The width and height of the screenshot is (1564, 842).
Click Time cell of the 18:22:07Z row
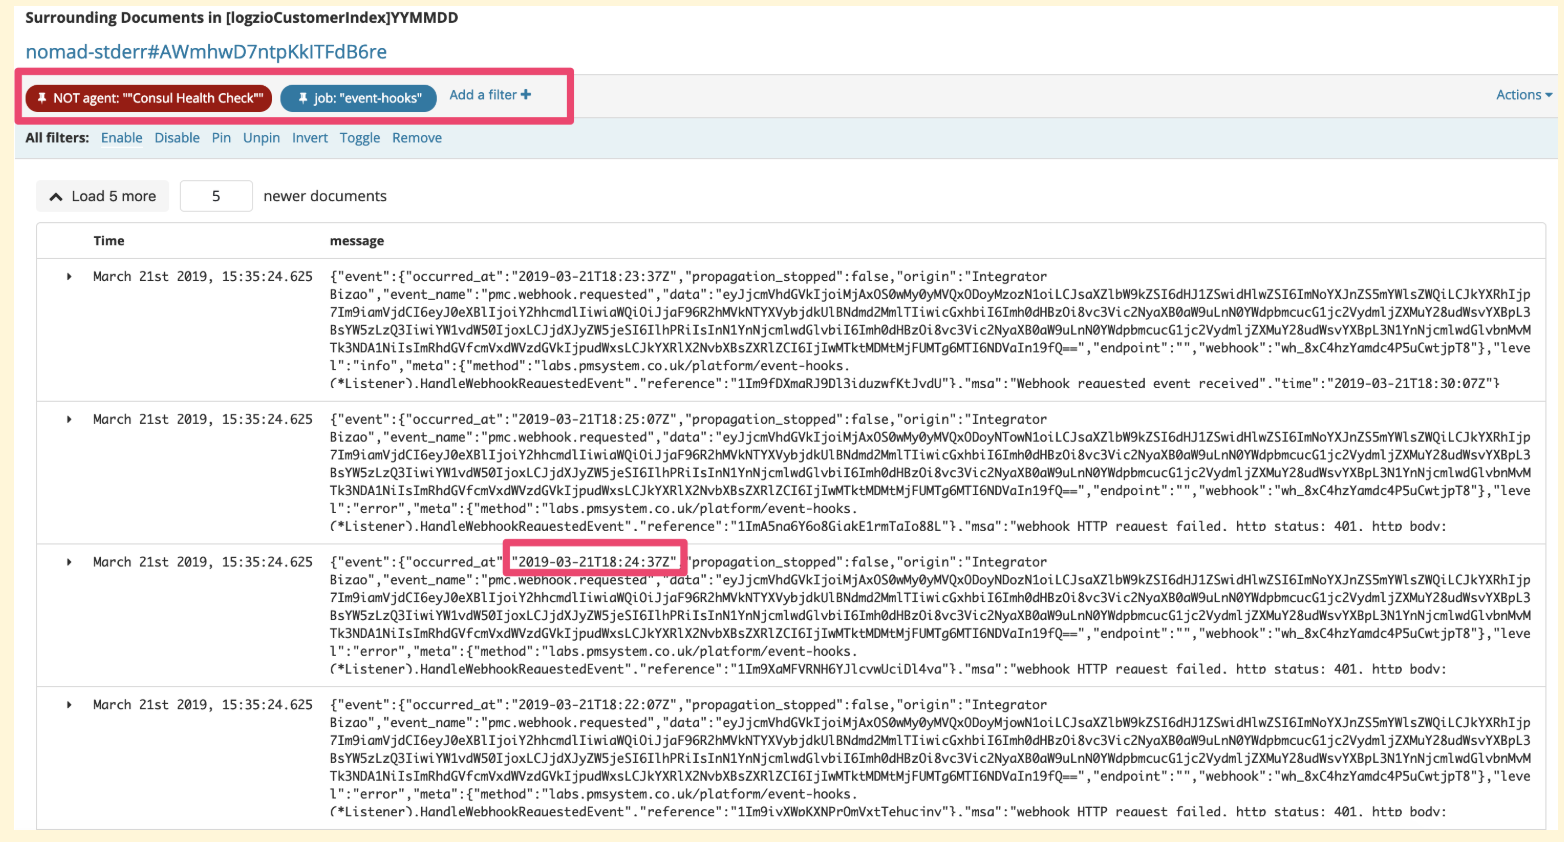click(x=203, y=705)
